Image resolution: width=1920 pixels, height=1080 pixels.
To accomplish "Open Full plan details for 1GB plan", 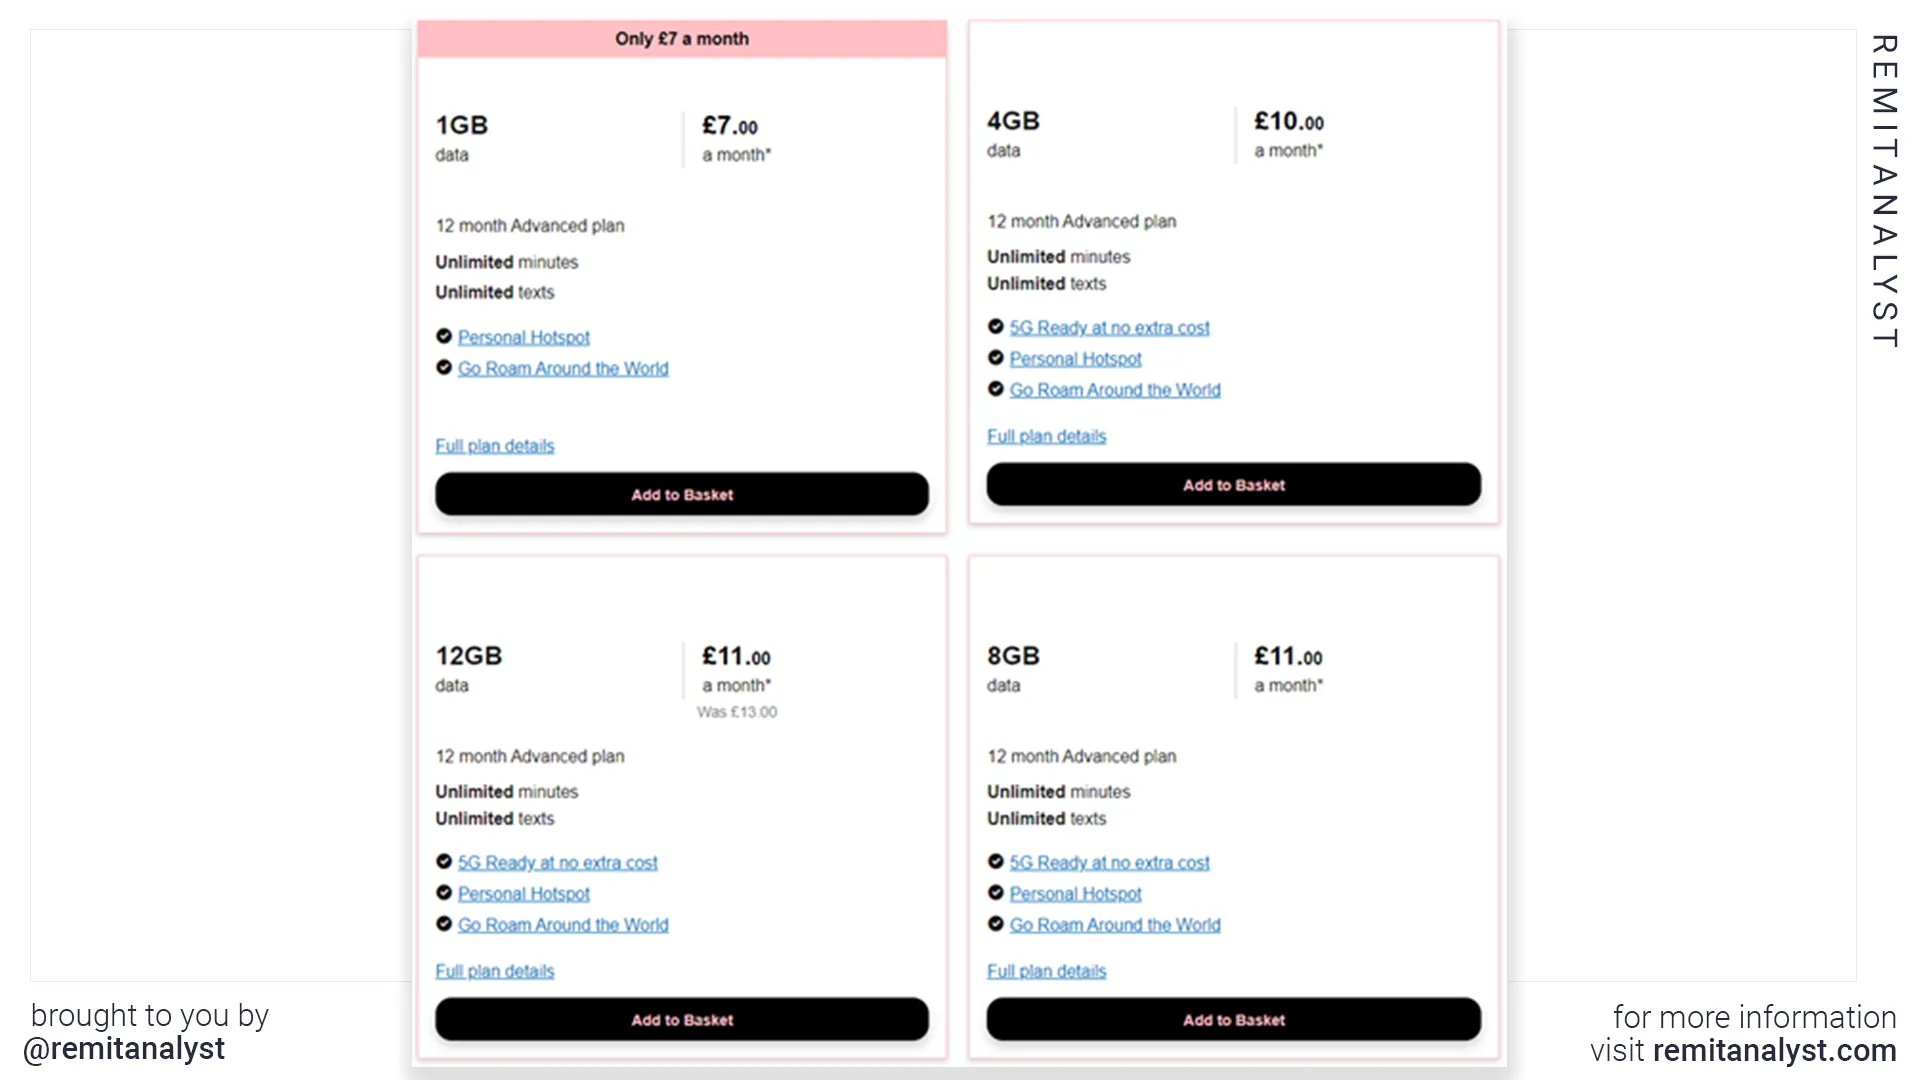I will [495, 446].
